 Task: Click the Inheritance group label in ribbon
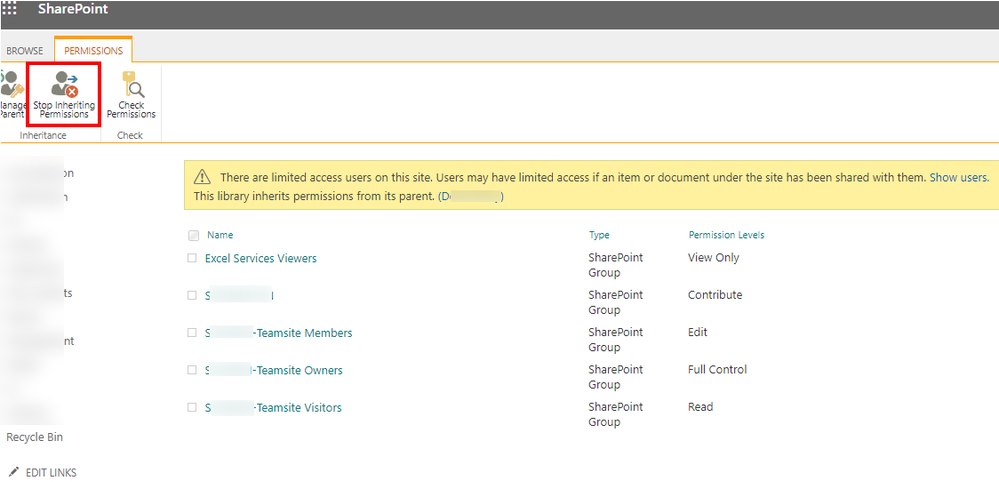coord(43,136)
